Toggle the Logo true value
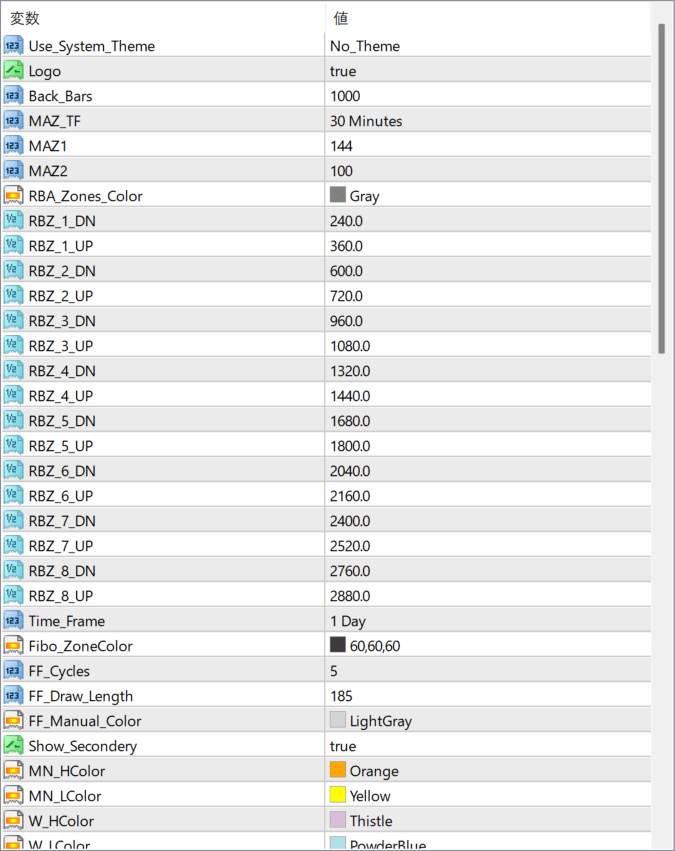This screenshot has width=675, height=851. pyautogui.click(x=343, y=71)
